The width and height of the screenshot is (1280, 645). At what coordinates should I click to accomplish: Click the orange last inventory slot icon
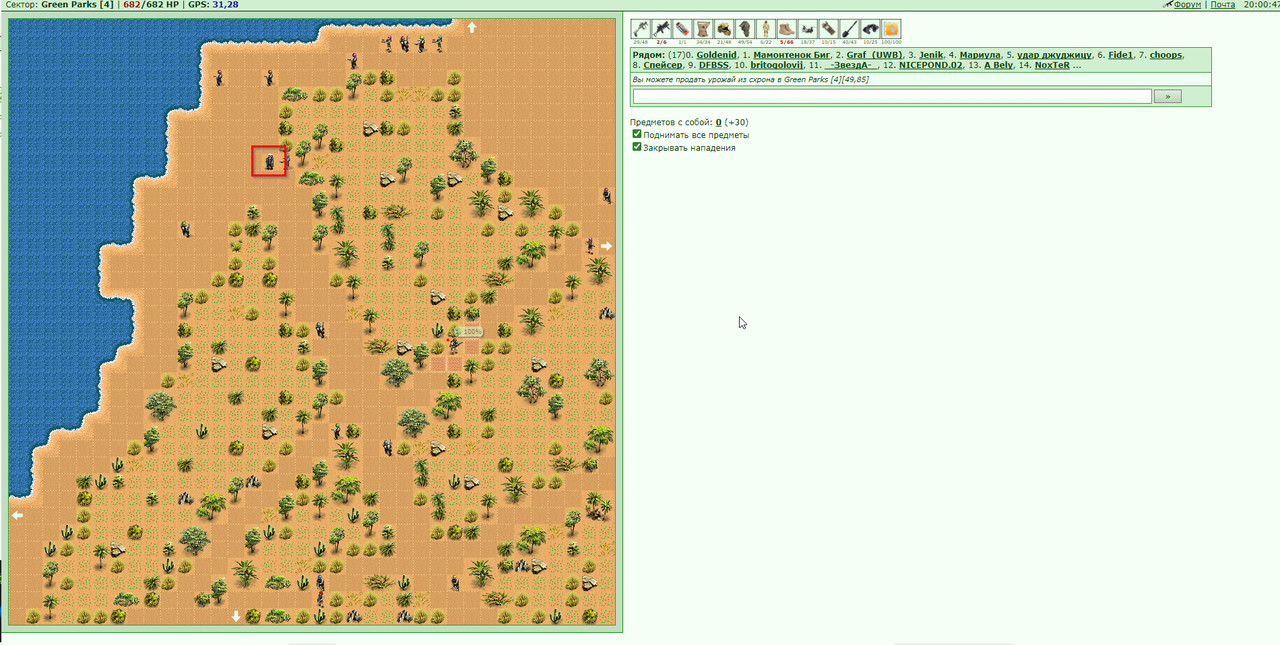pos(891,29)
